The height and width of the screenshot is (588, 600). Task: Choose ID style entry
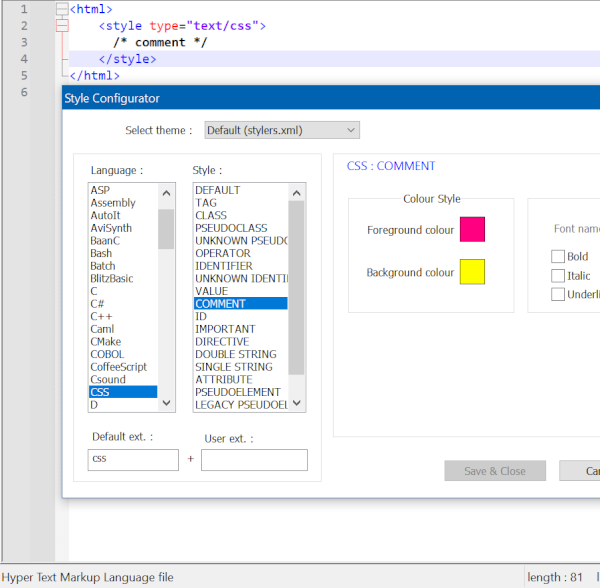(x=241, y=316)
